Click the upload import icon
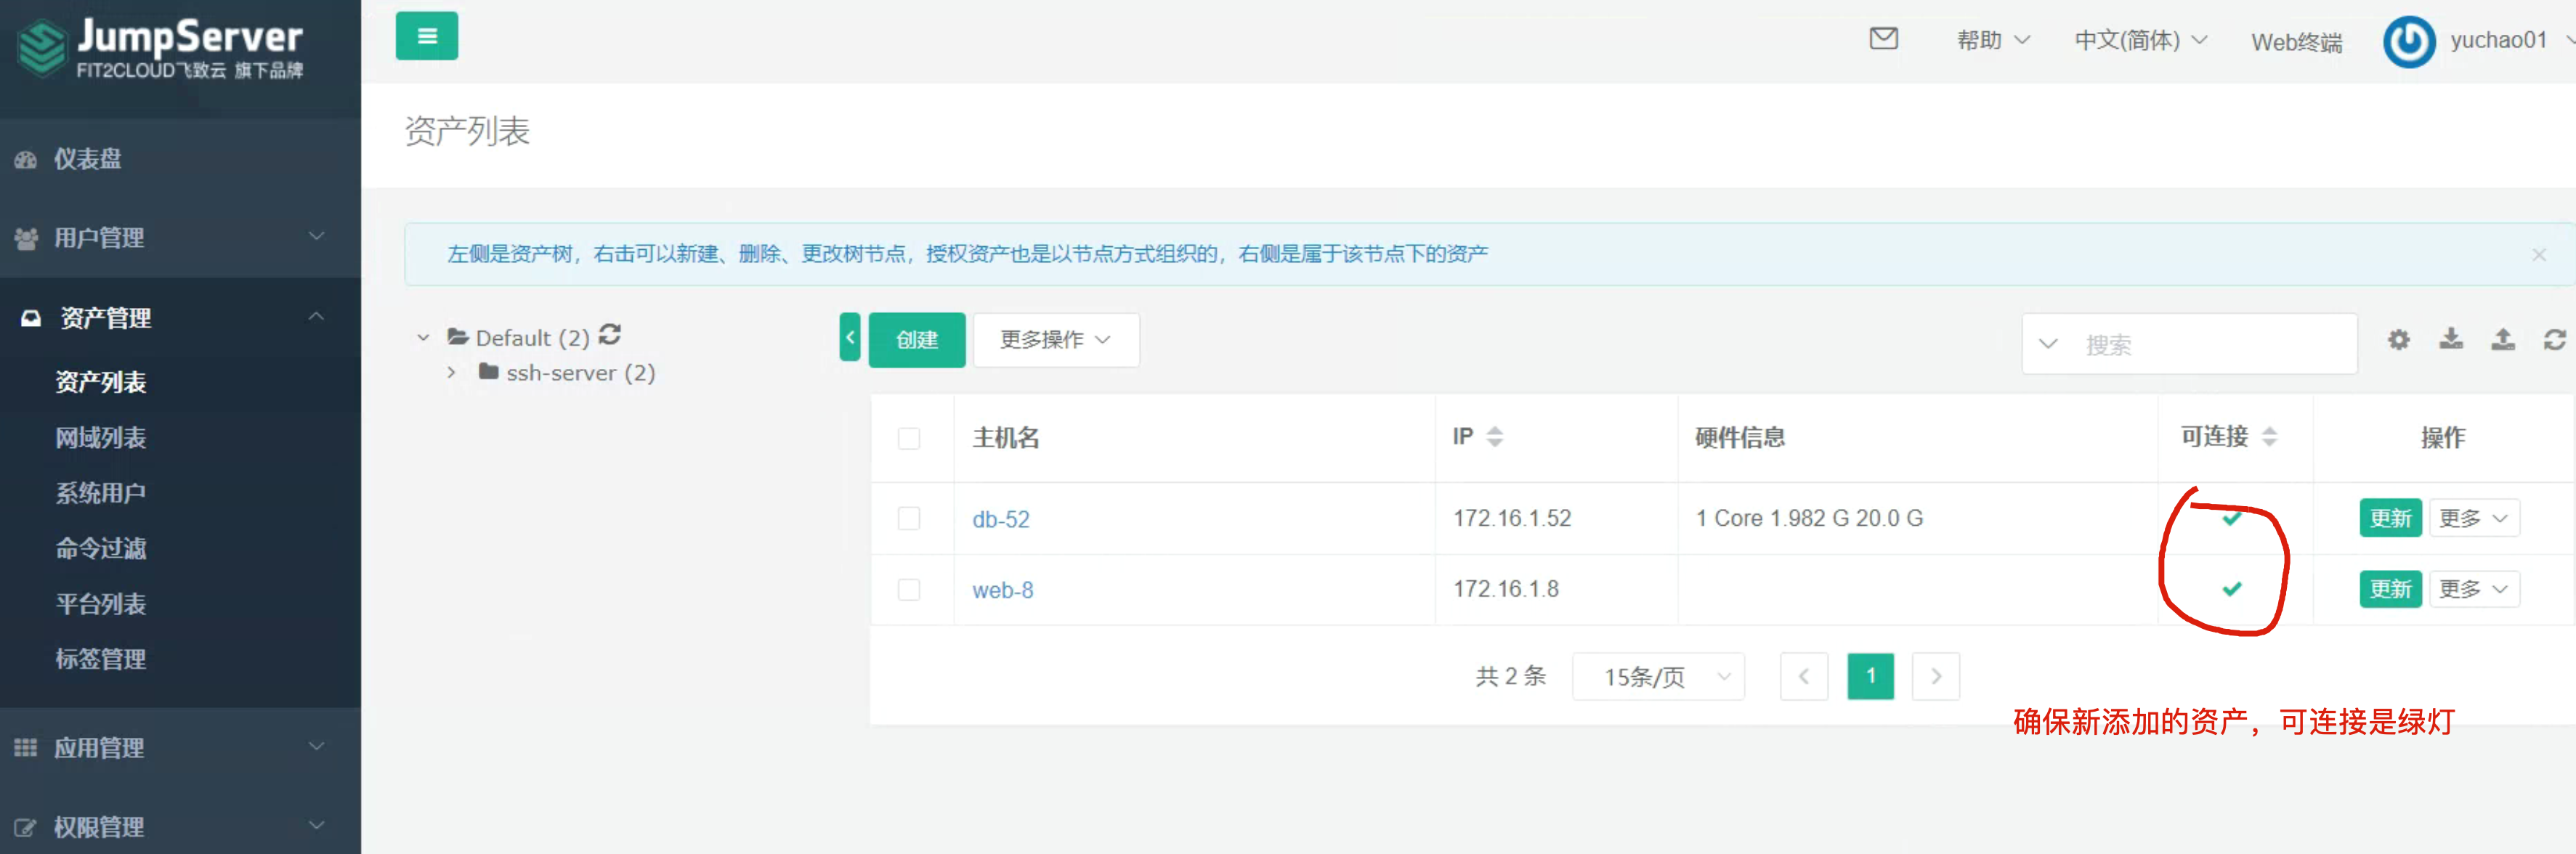This screenshot has height=854, width=2576. (2502, 340)
